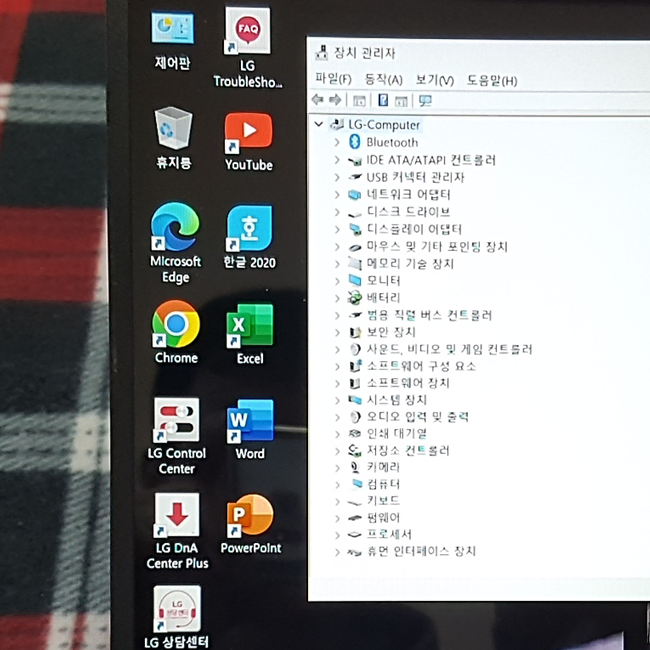Open 한글 2020 desktop shortcut
The height and width of the screenshot is (650, 650).
point(250,236)
